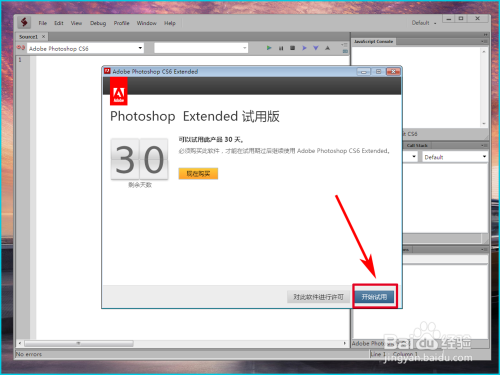Open the Adobe Photoshop CS6 target dropdown

pos(85,48)
